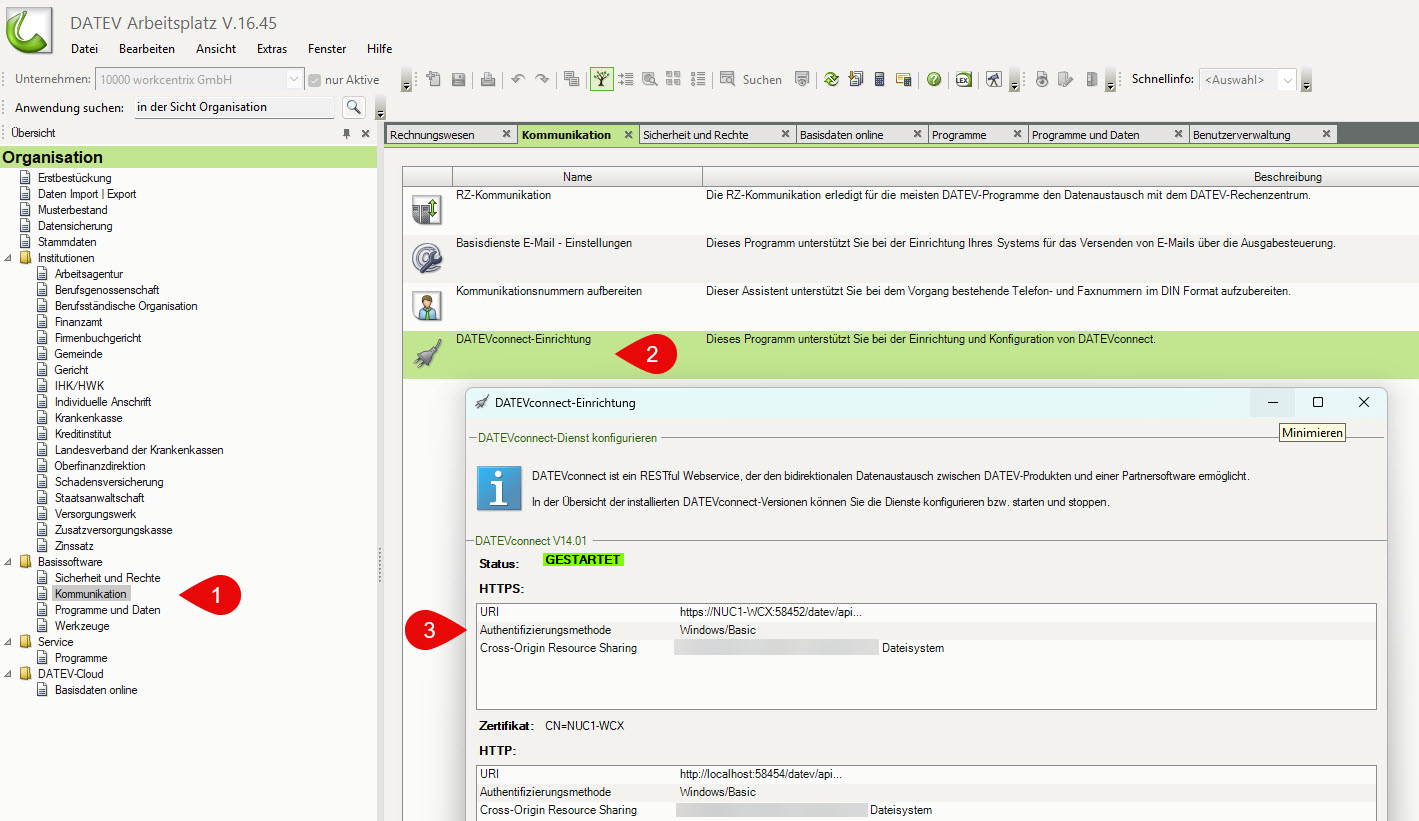Click the RZ-Kommunikation program icon
The image size is (1419, 821).
(x=427, y=210)
